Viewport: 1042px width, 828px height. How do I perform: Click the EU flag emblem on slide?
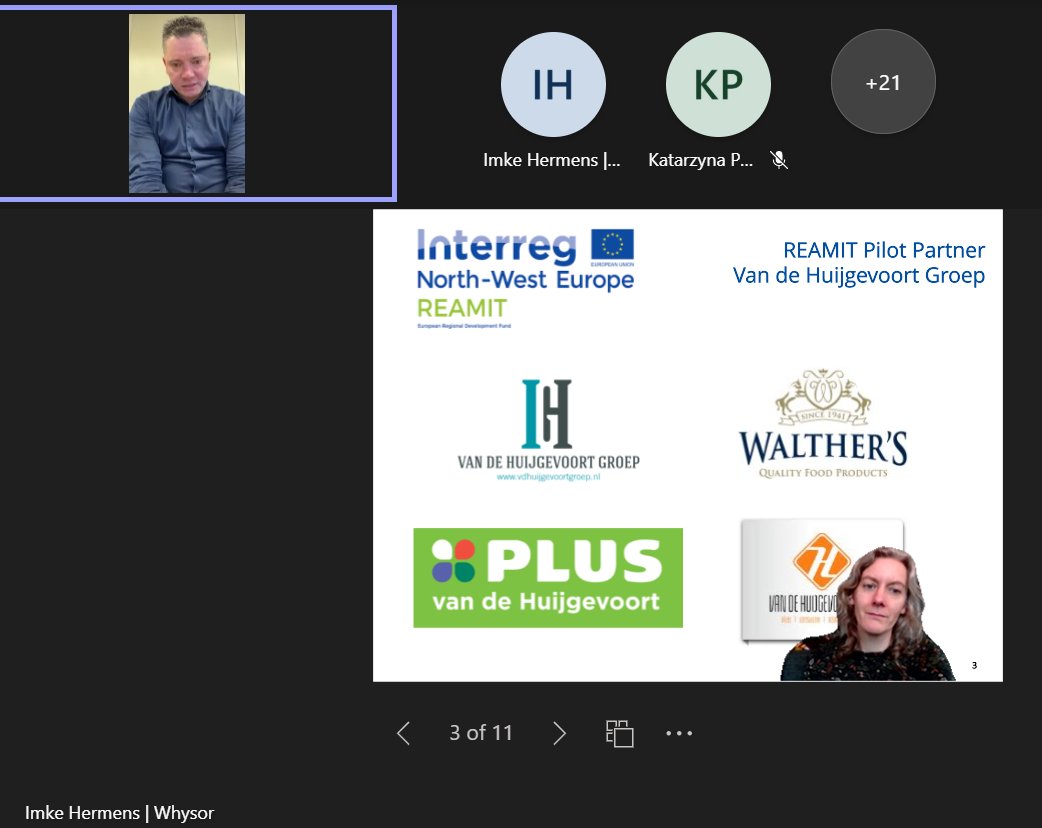[612, 245]
